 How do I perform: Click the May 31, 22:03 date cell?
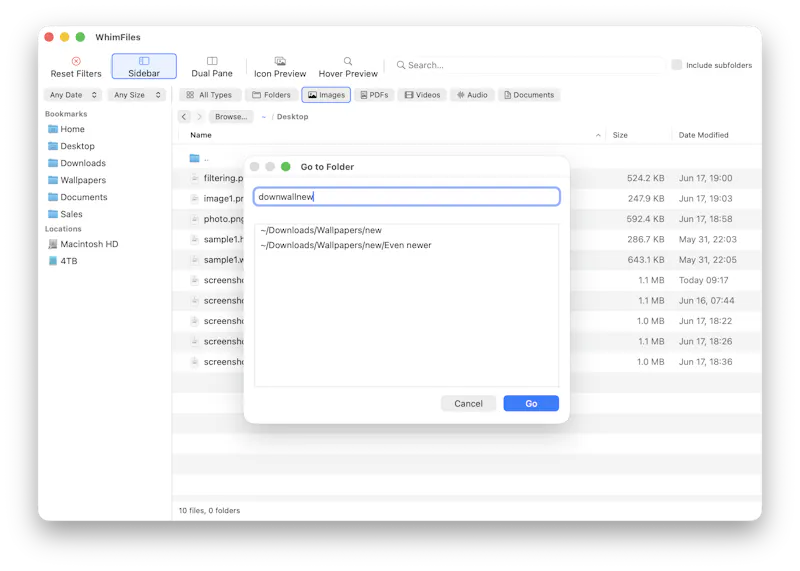pyautogui.click(x=707, y=239)
